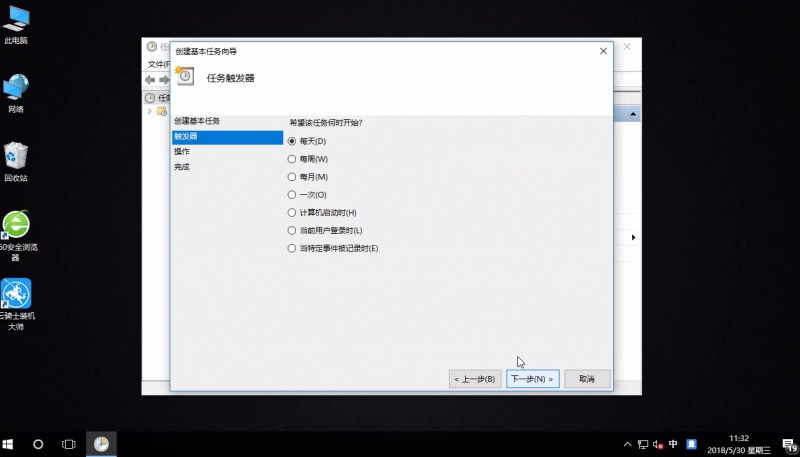This screenshot has height=457, width=800.
Task: Choose the 每月(M) trigger option
Action: click(308, 177)
